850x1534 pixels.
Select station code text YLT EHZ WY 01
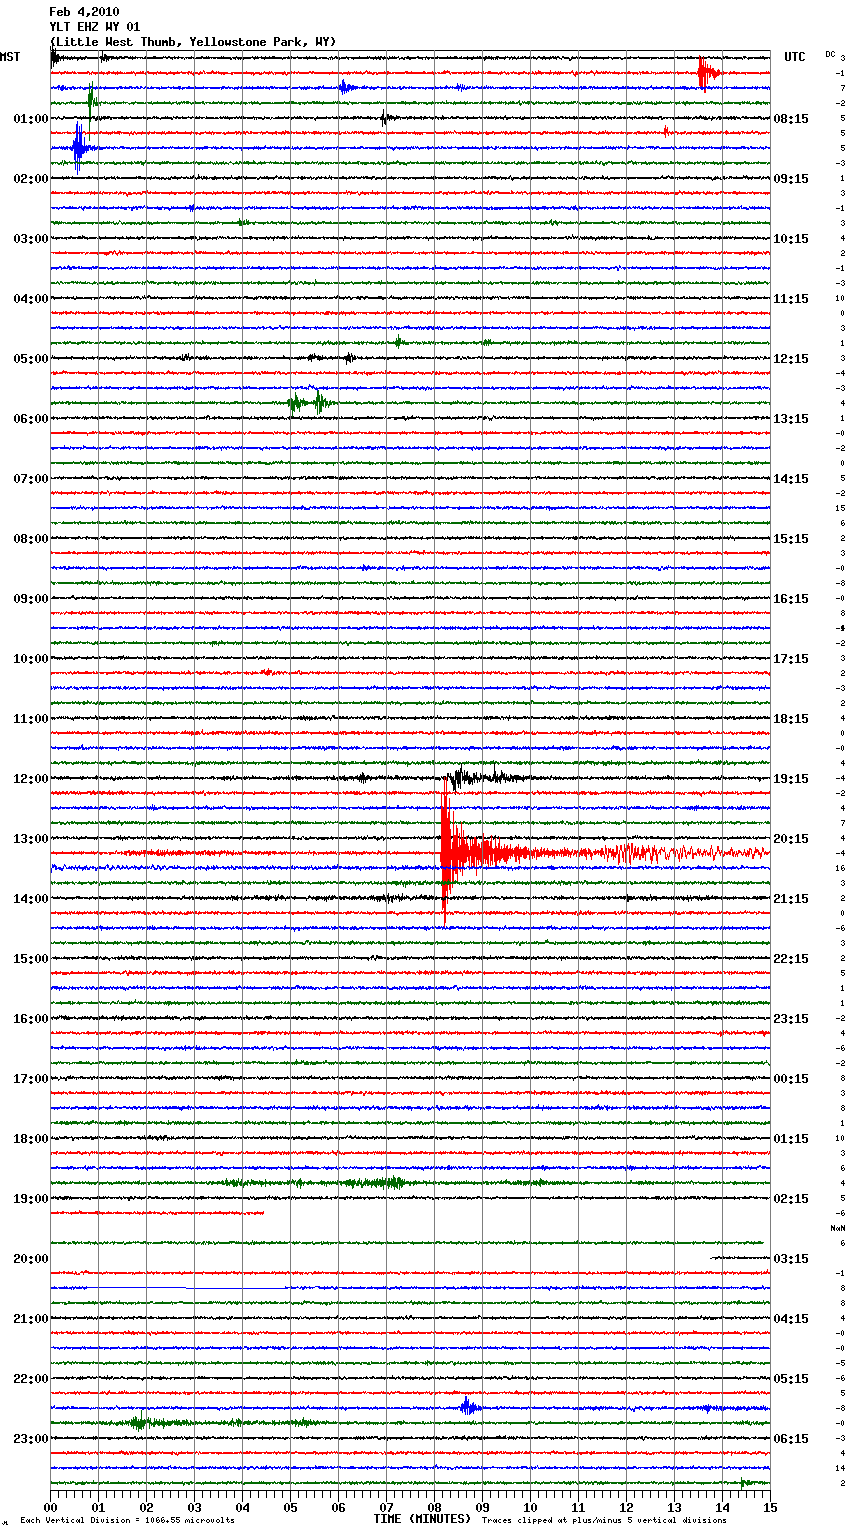coord(95,27)
